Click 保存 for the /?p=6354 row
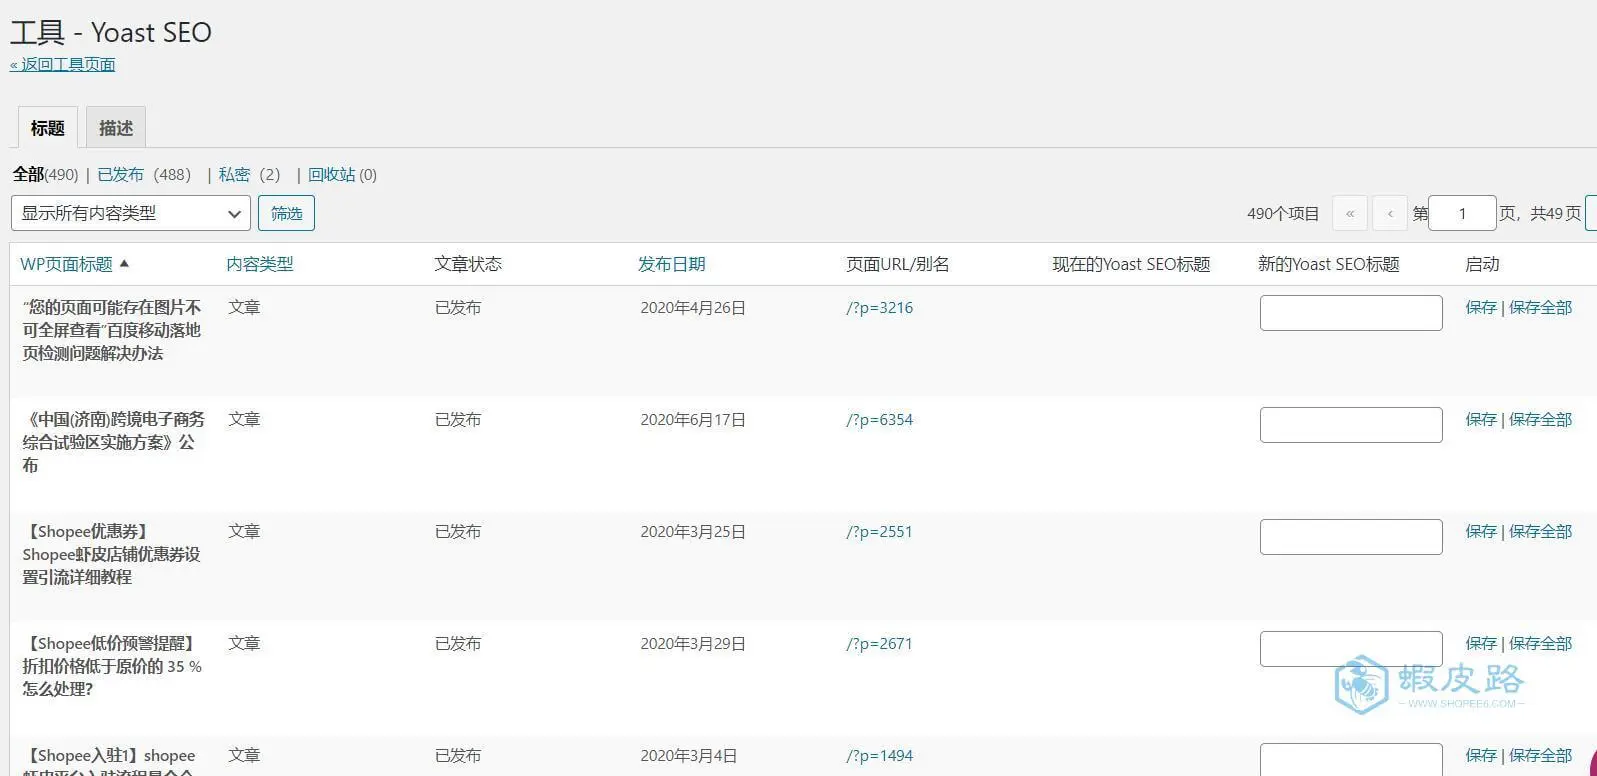 pos(1481,420)
